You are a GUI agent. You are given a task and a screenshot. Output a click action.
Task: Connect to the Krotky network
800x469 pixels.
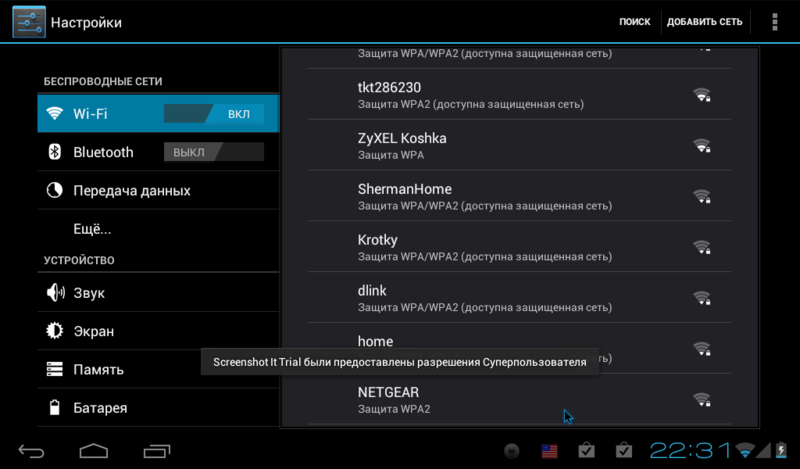[519, 247]
